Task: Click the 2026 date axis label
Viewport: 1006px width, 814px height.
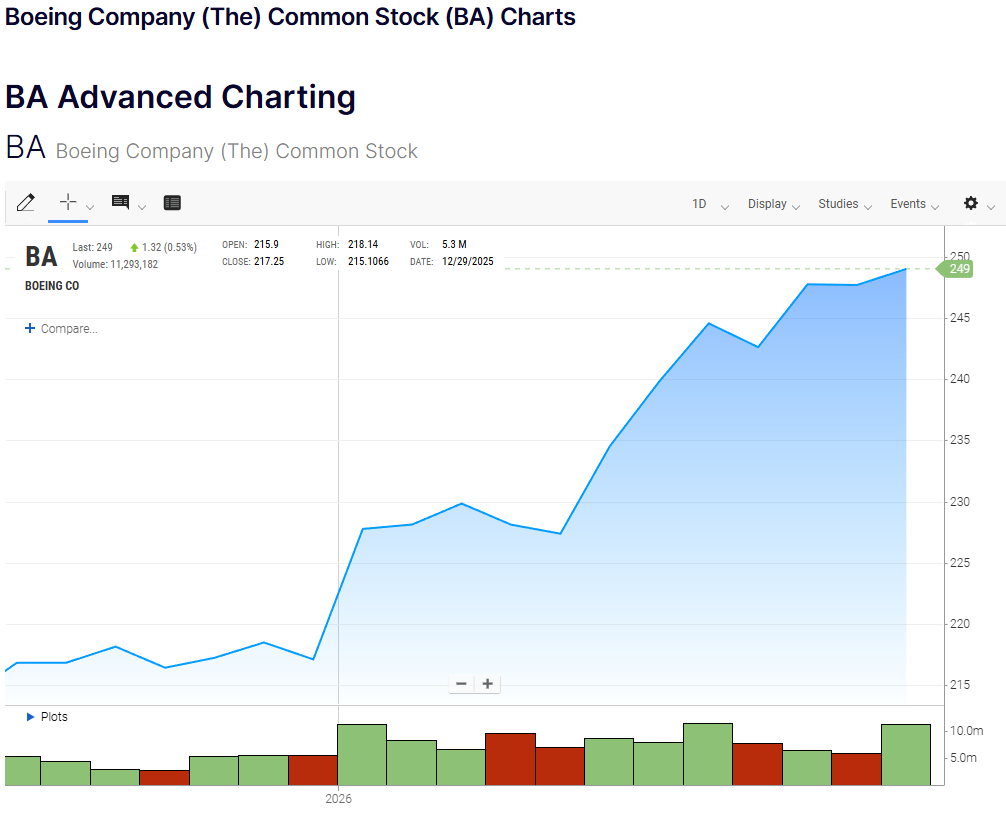Action: click(339, 799)
